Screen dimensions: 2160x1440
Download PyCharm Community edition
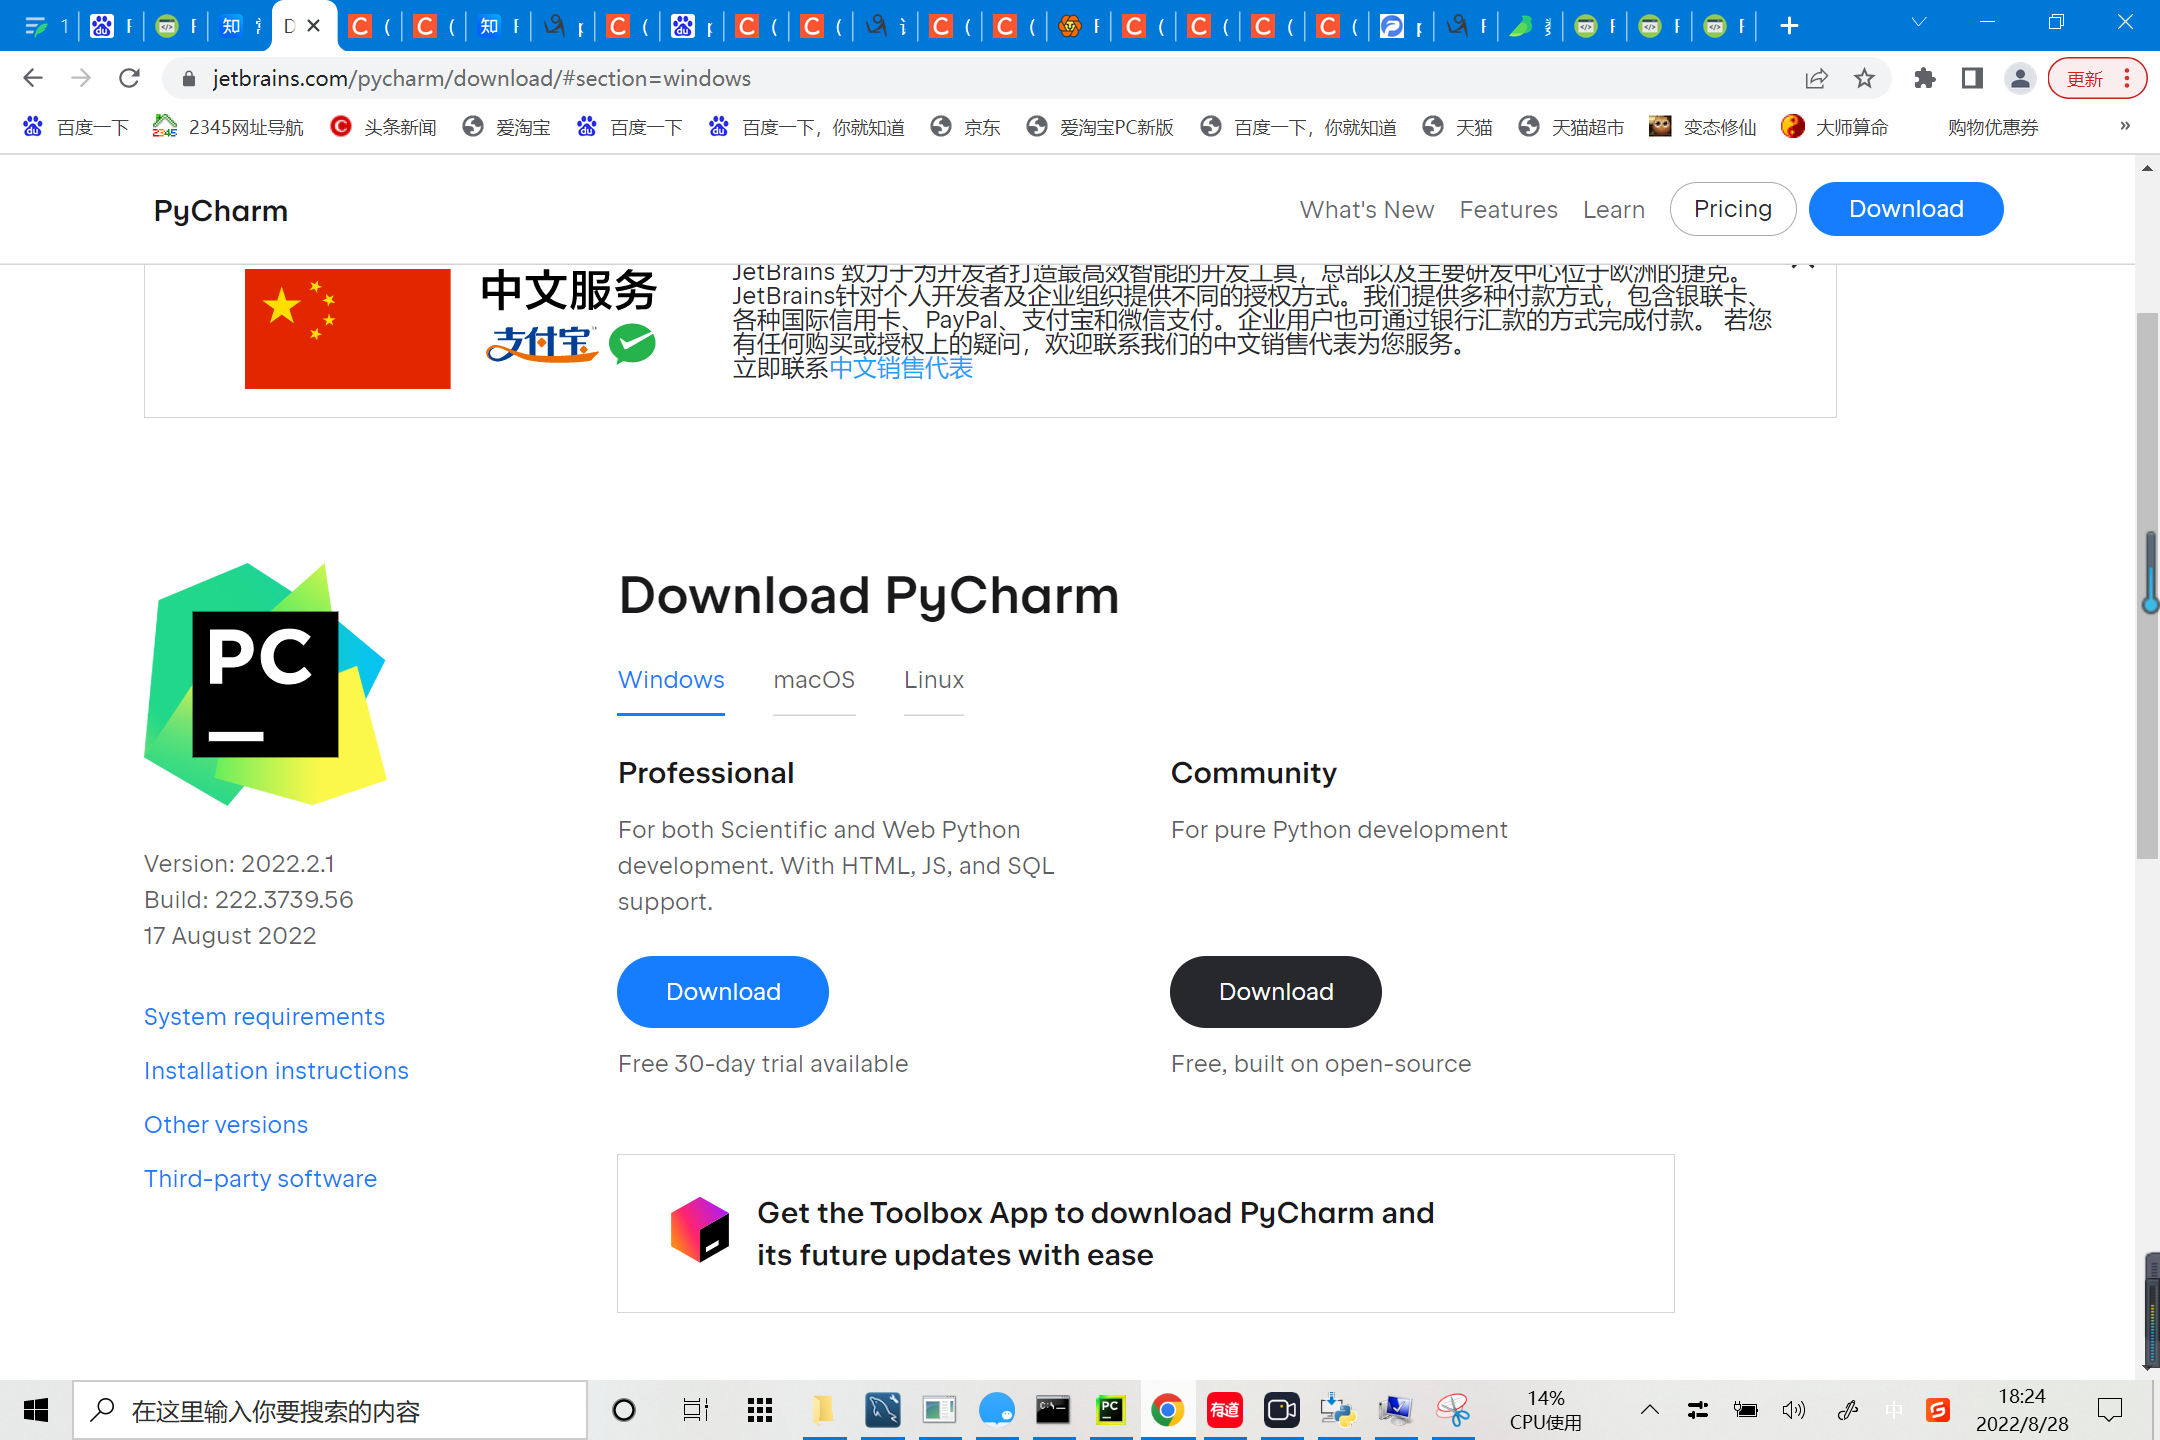pyautogui.click(x=1276, y=992)
